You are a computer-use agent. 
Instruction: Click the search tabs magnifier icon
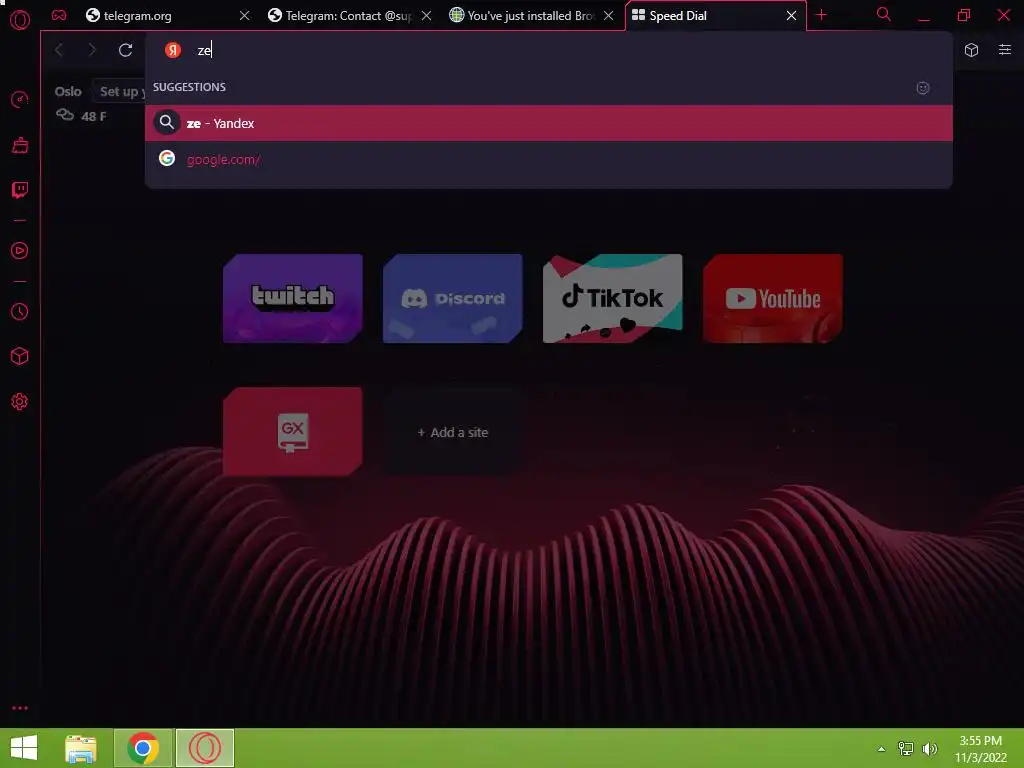(x=884, y=14)
